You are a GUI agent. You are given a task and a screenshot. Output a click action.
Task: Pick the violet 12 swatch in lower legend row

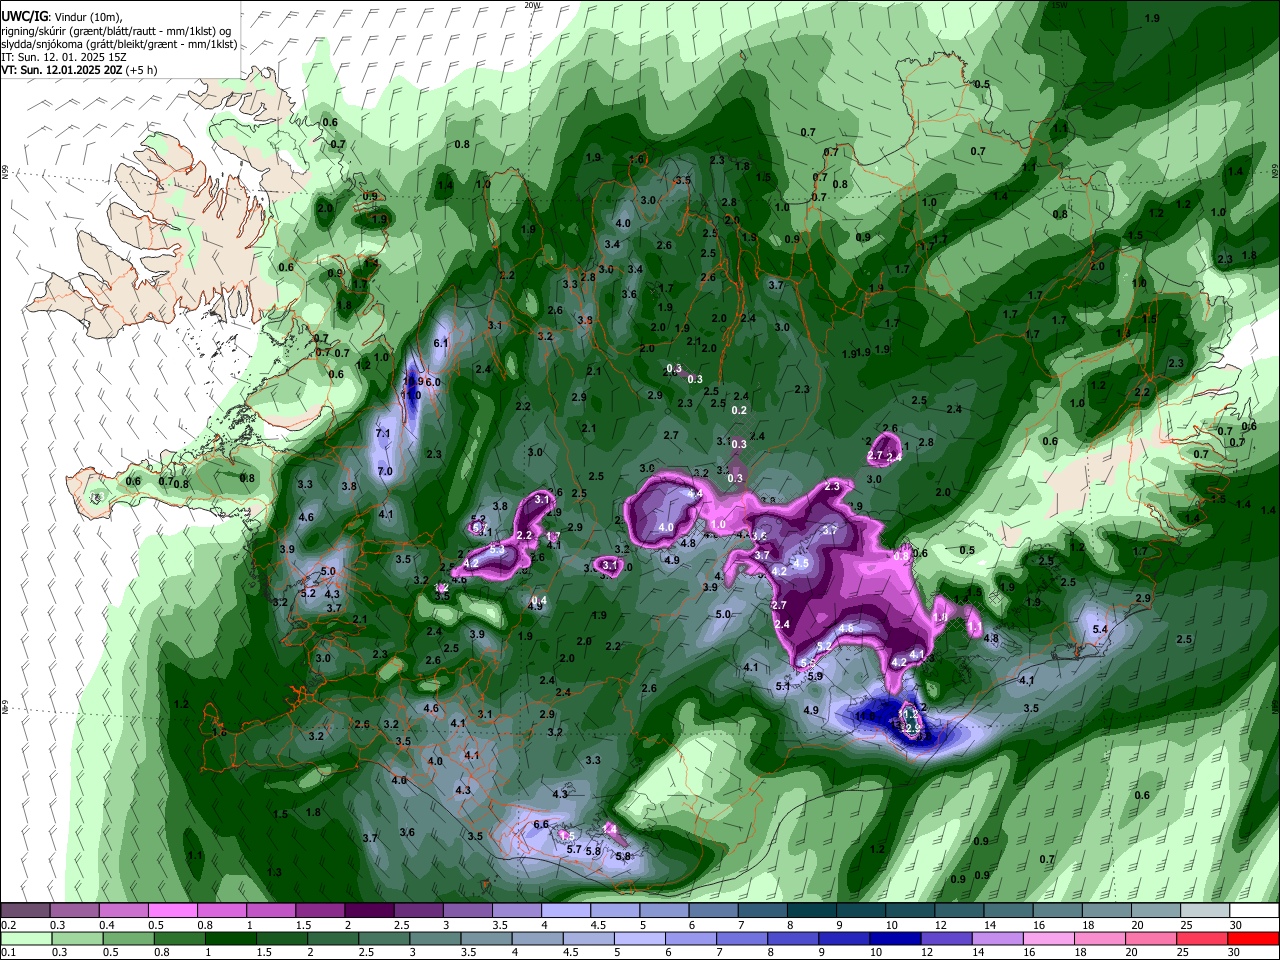click(x=947, y=938)
